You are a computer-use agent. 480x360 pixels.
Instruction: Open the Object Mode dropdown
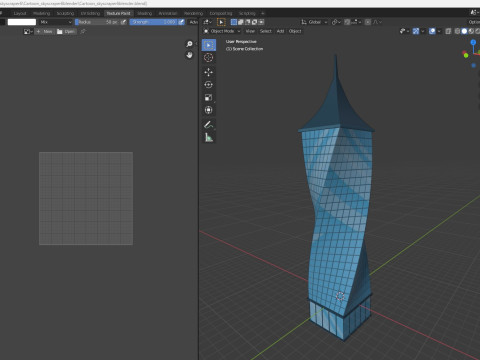222,31
